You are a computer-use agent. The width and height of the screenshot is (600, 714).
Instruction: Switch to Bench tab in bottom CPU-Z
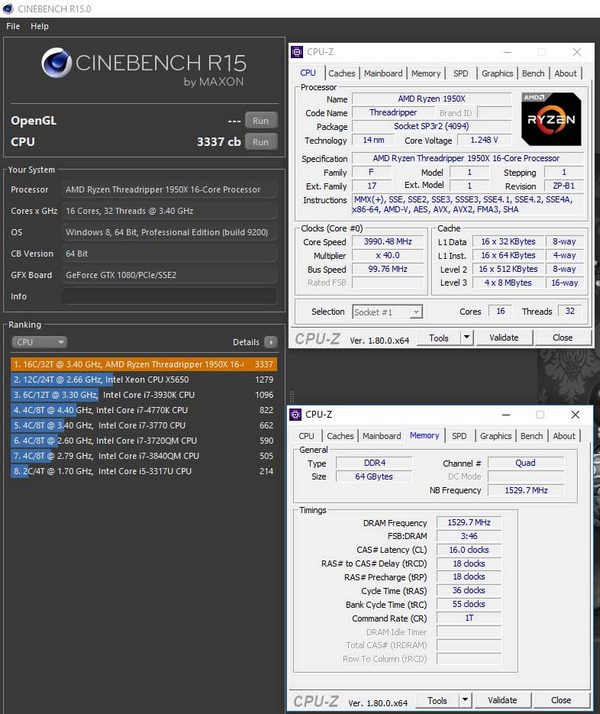pos(532,436)
